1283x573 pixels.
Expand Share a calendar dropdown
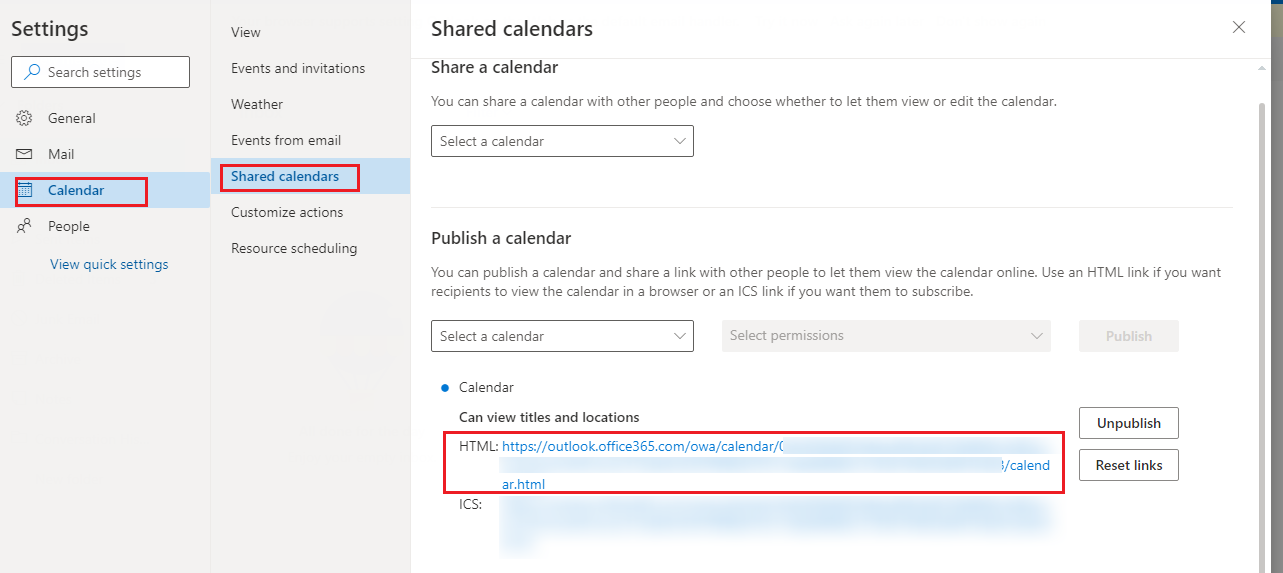pyautogui.click(x=562, y=141)
